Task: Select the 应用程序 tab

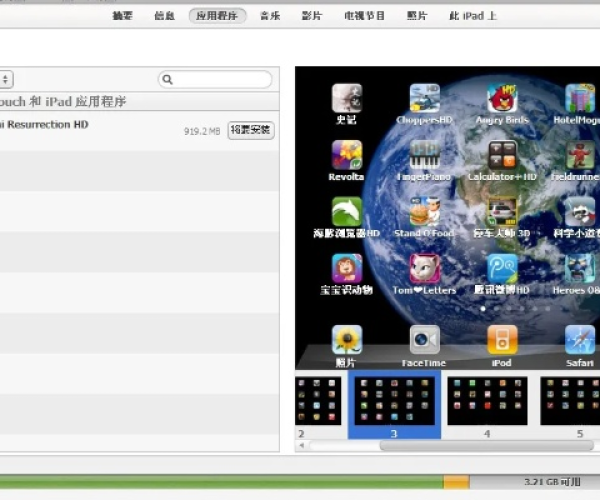Action: (x=217, y=16)
